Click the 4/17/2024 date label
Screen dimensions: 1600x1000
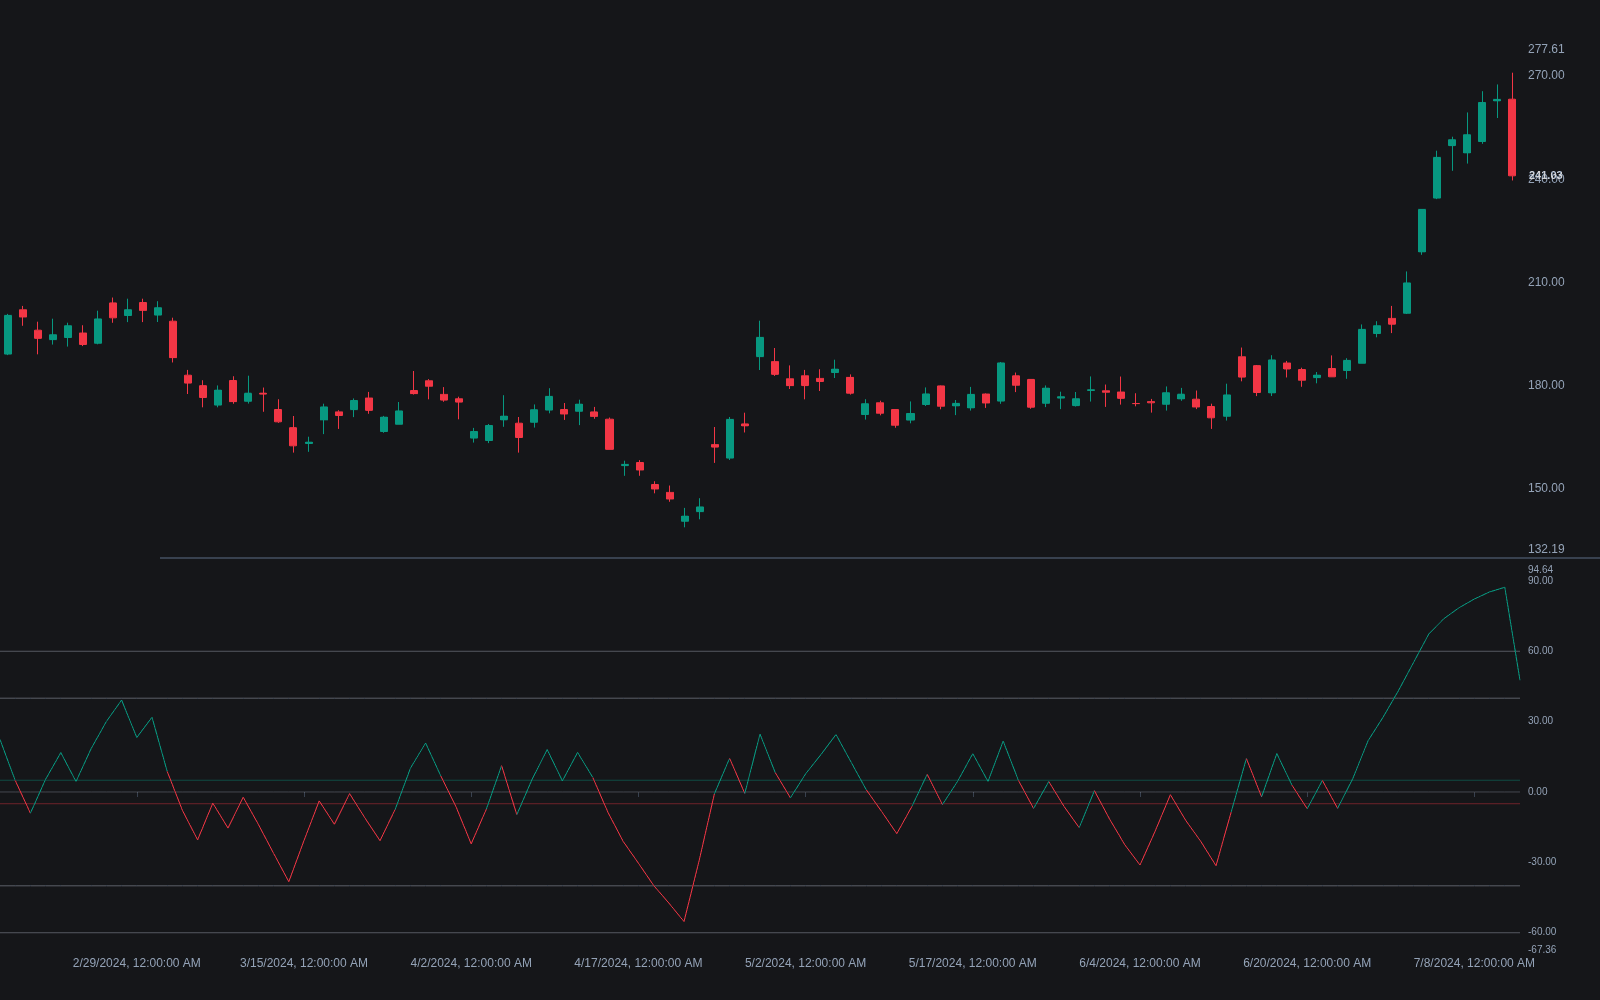638,963
